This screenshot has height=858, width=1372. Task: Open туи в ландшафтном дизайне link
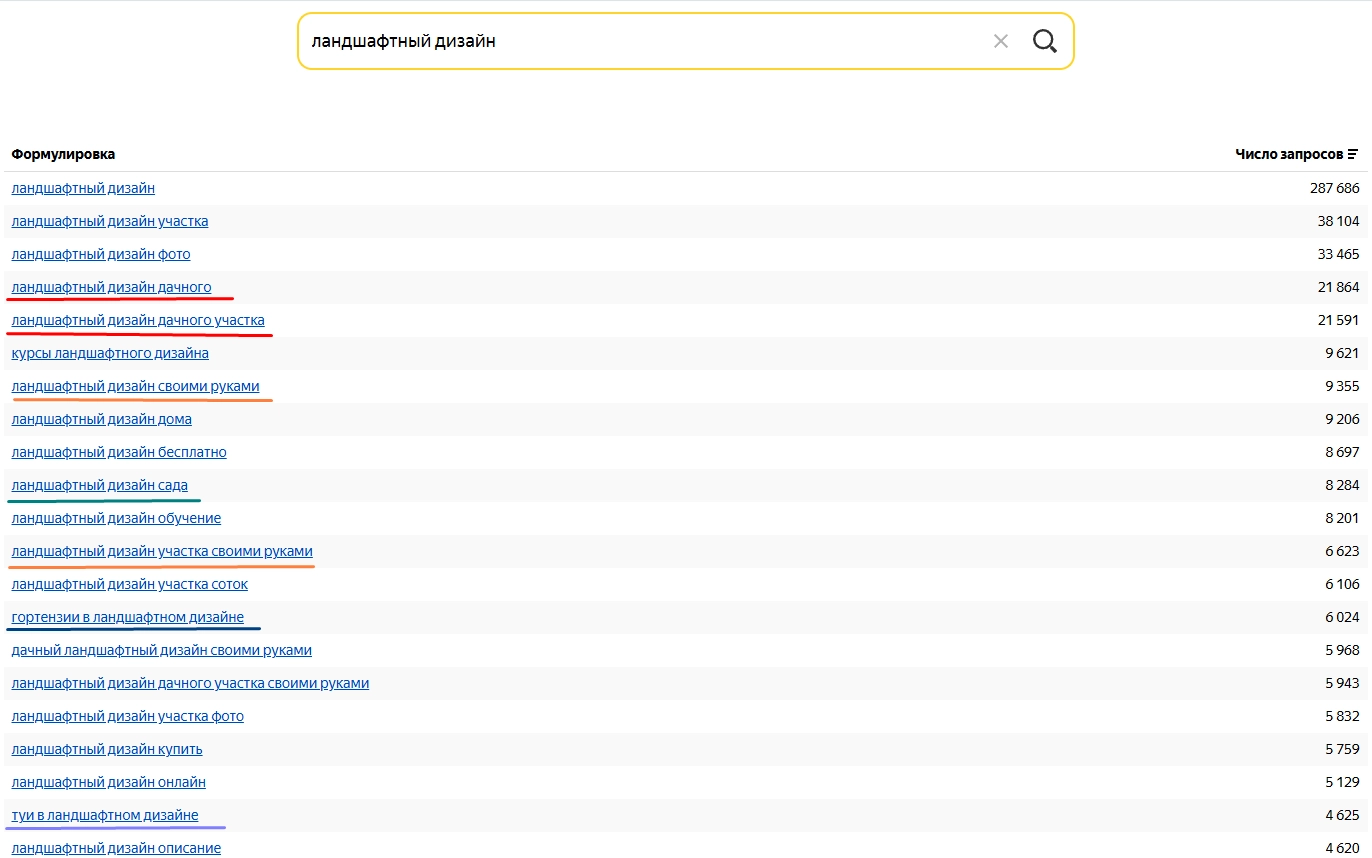click(x=105, y=815)
